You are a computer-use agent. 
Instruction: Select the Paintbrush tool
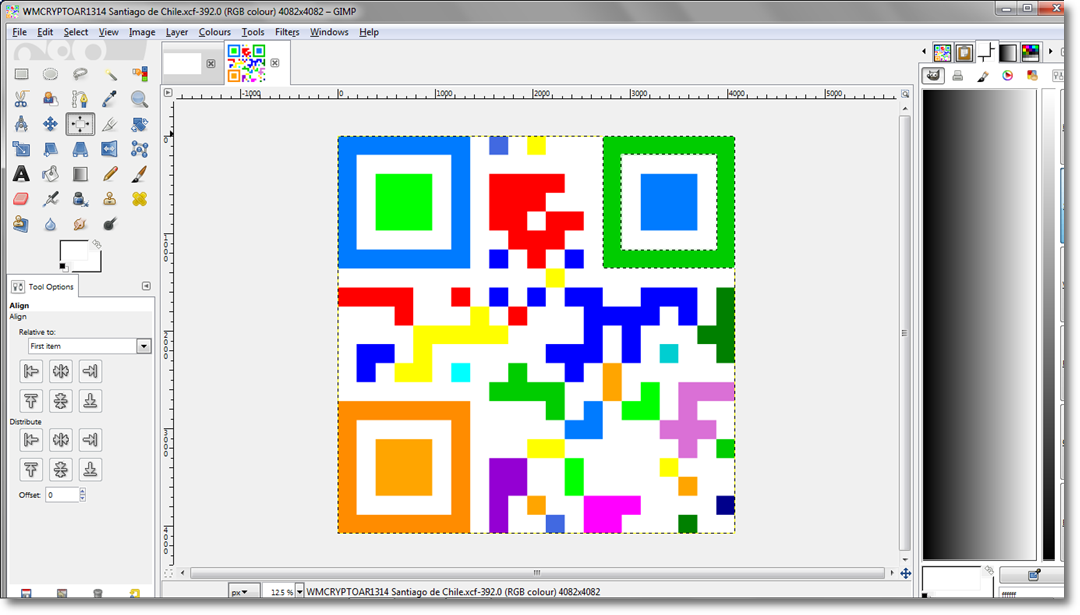click(139, 174)
